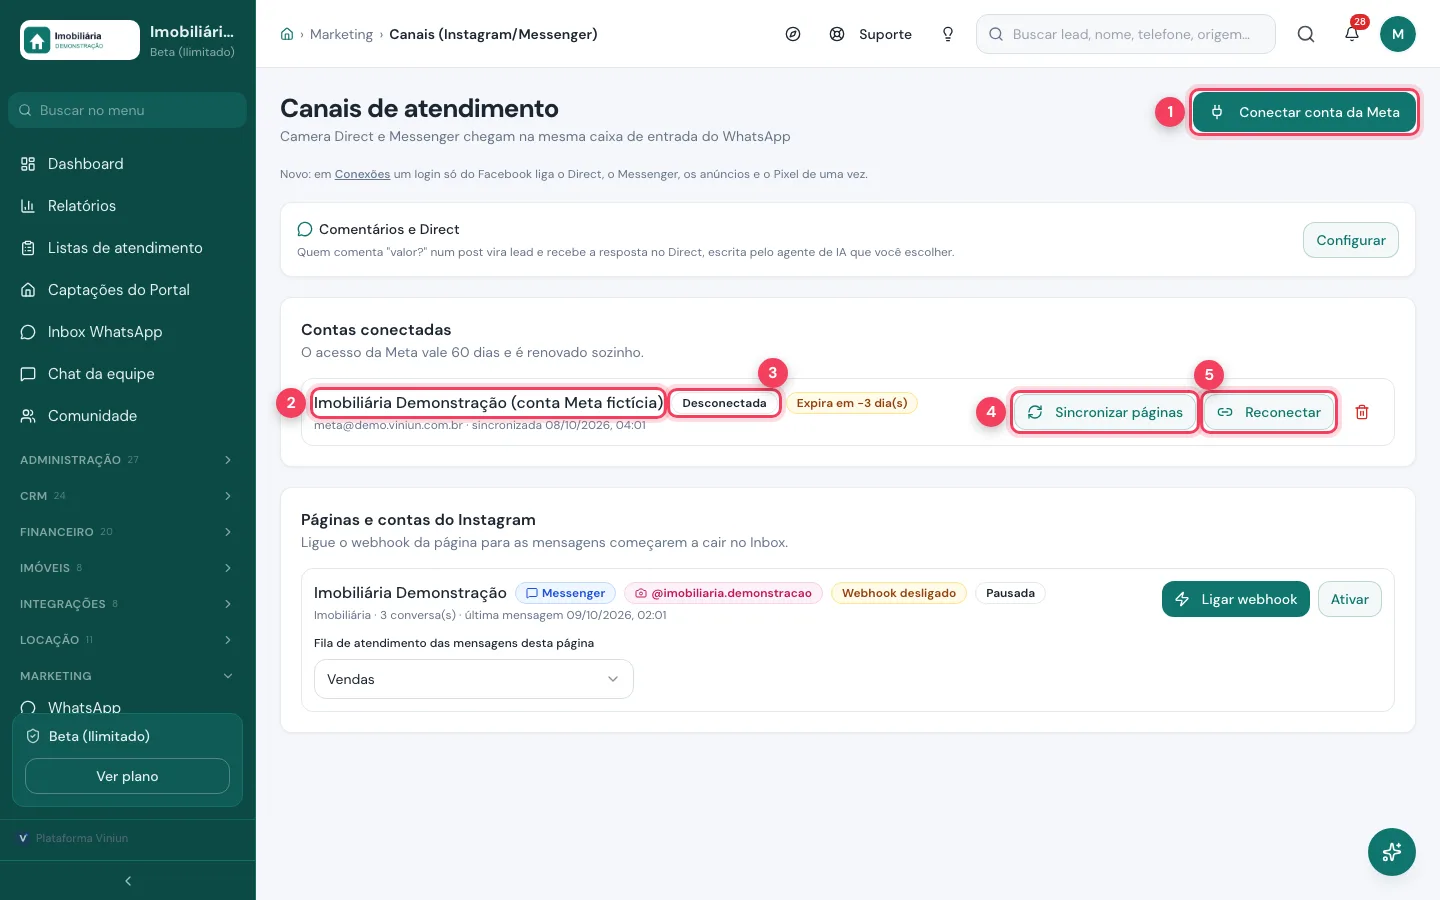The width and height of the screenshot is (1440, 900).
Task: Click Ativar for Imobiliária Demonstração page
Action: tap(1350, 599)
